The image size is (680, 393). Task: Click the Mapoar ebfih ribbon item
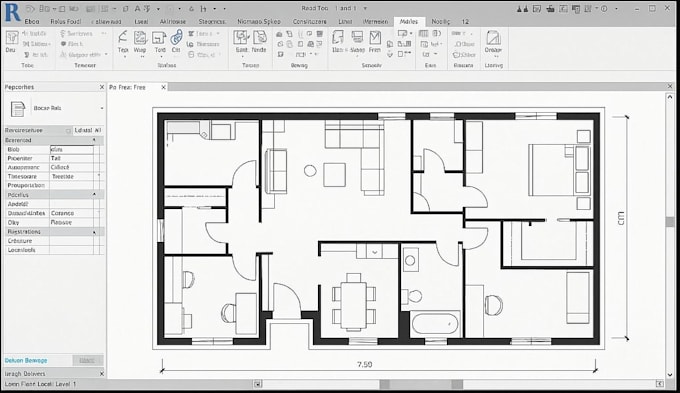click(x=81, y=55)
